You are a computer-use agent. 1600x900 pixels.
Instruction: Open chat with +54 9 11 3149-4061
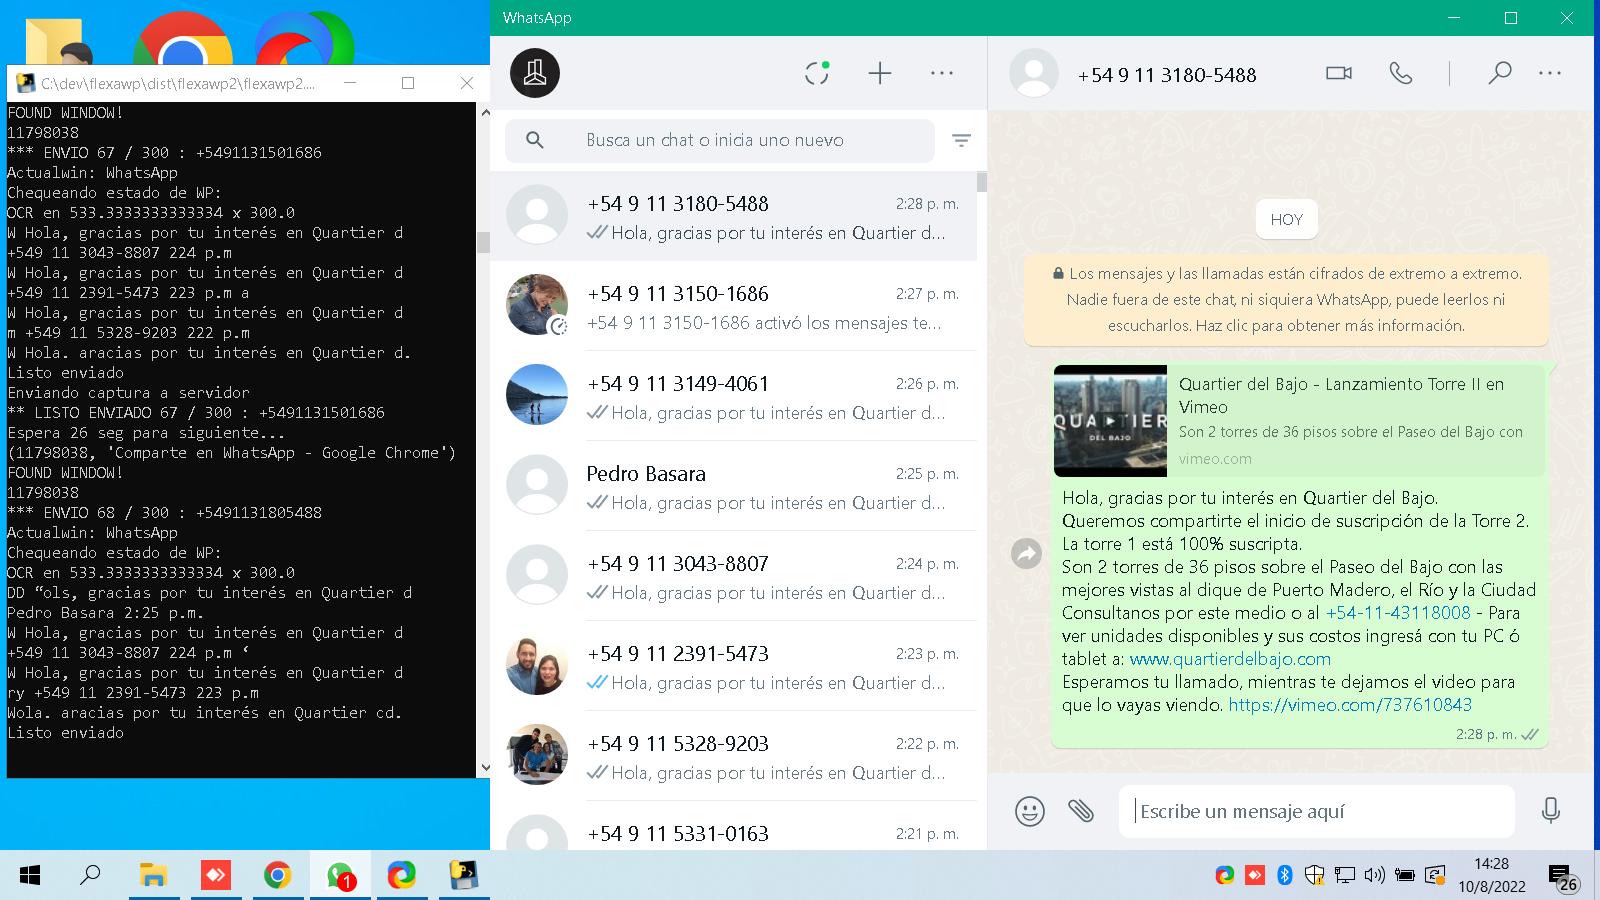[x=733, y=396]
